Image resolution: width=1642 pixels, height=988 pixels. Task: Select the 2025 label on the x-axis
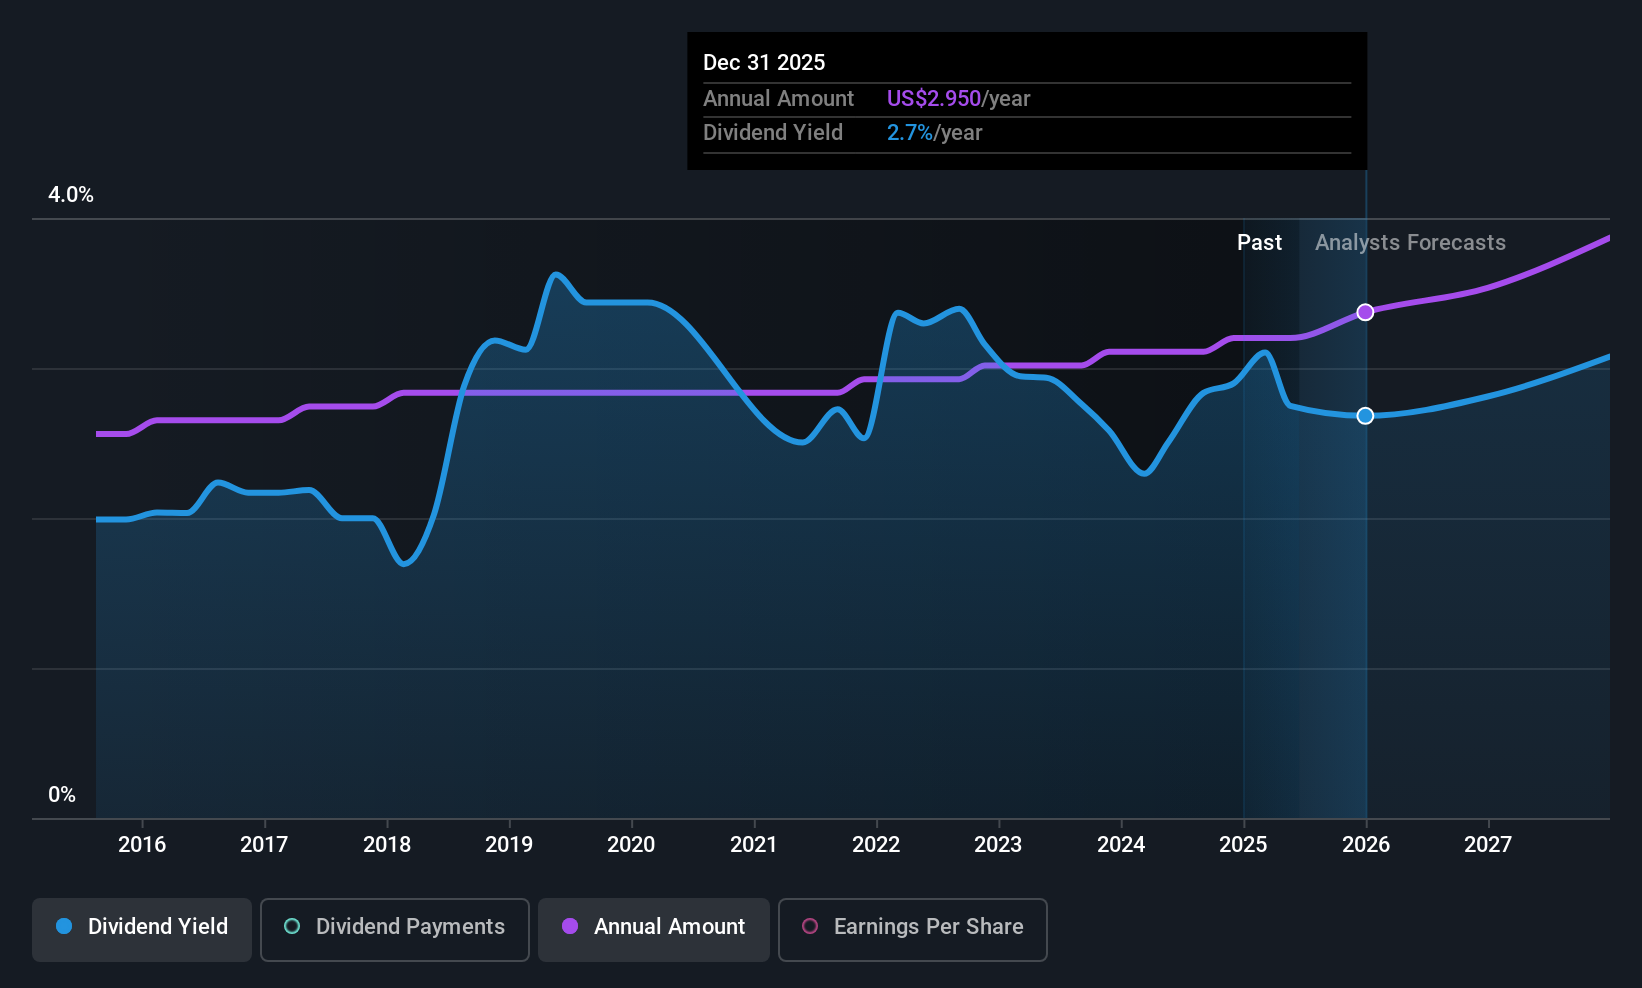click(x=1243, y=845)
